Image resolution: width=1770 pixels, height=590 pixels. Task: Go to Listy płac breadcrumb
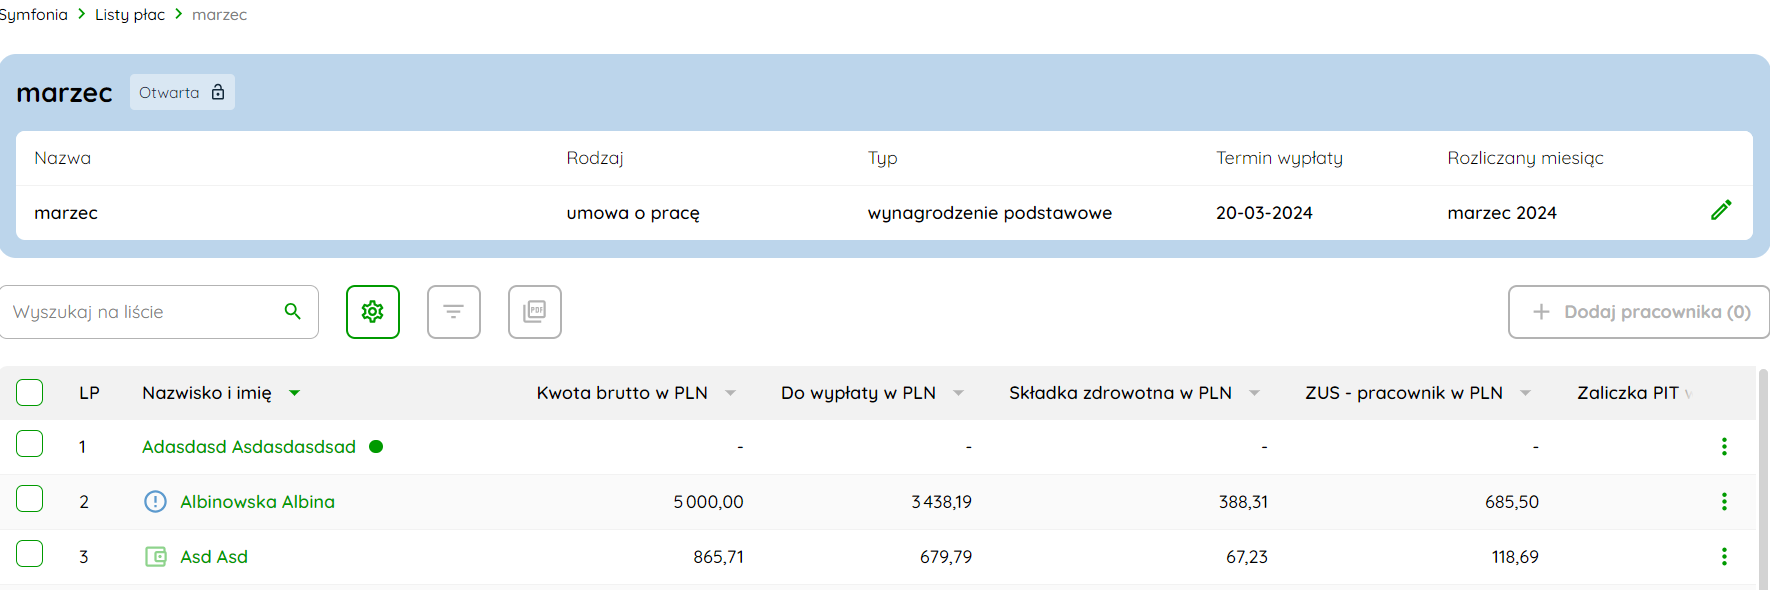pos(129,15)
